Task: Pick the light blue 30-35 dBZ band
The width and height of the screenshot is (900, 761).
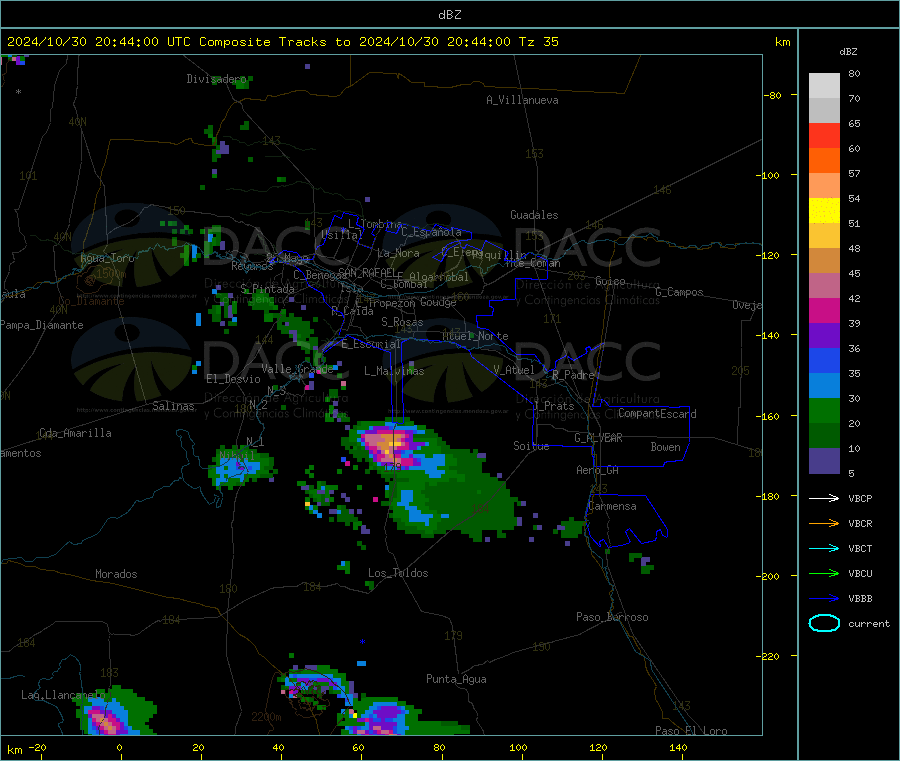Action: [x=824, y=386]
